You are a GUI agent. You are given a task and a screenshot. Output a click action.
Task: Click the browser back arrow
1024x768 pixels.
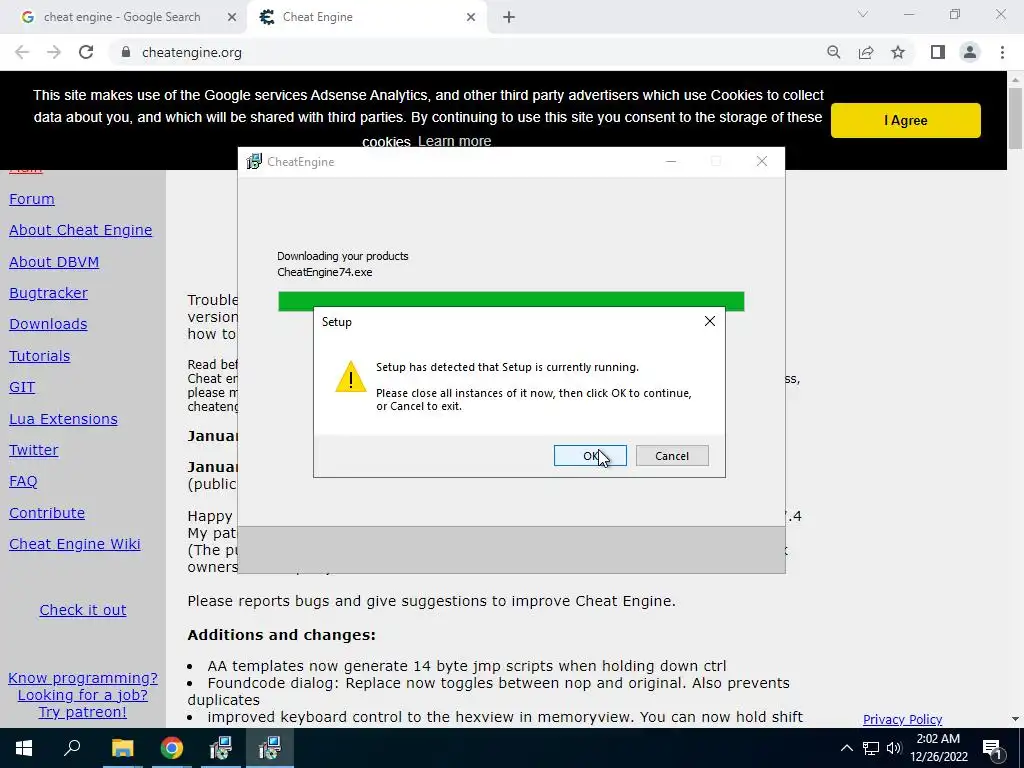[22, 52]
